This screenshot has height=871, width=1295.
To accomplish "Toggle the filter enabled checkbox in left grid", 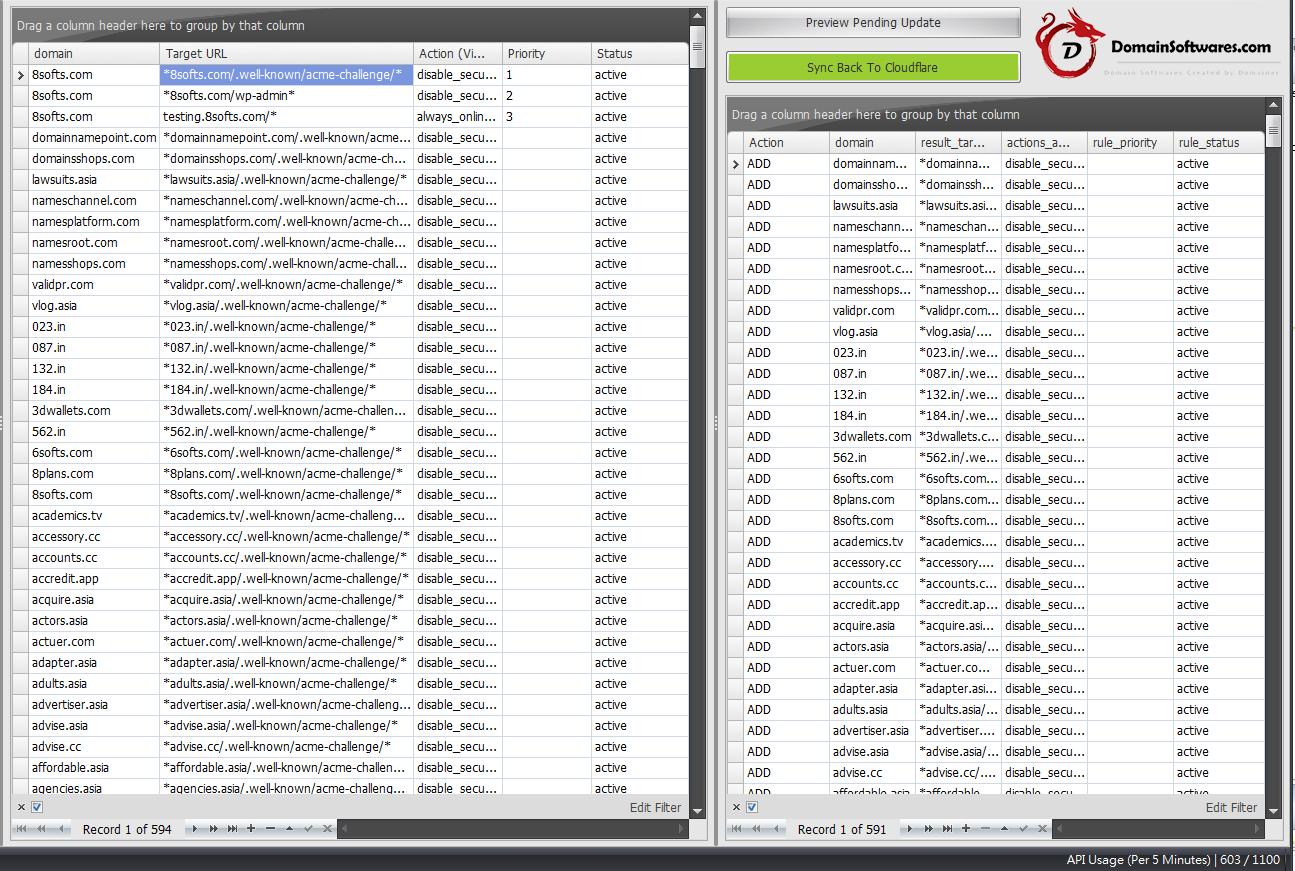I will pos(37,807).
